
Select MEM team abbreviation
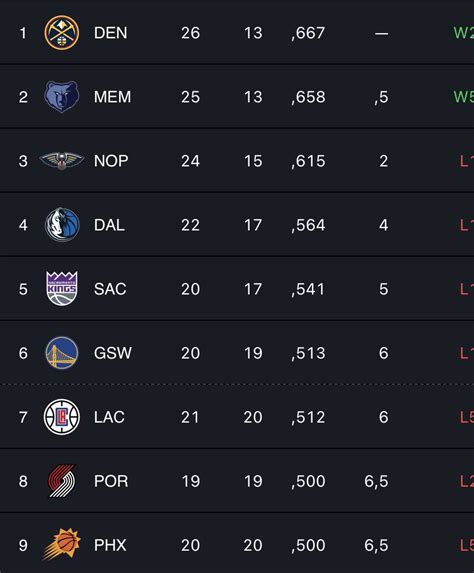(x=113, y=97)
